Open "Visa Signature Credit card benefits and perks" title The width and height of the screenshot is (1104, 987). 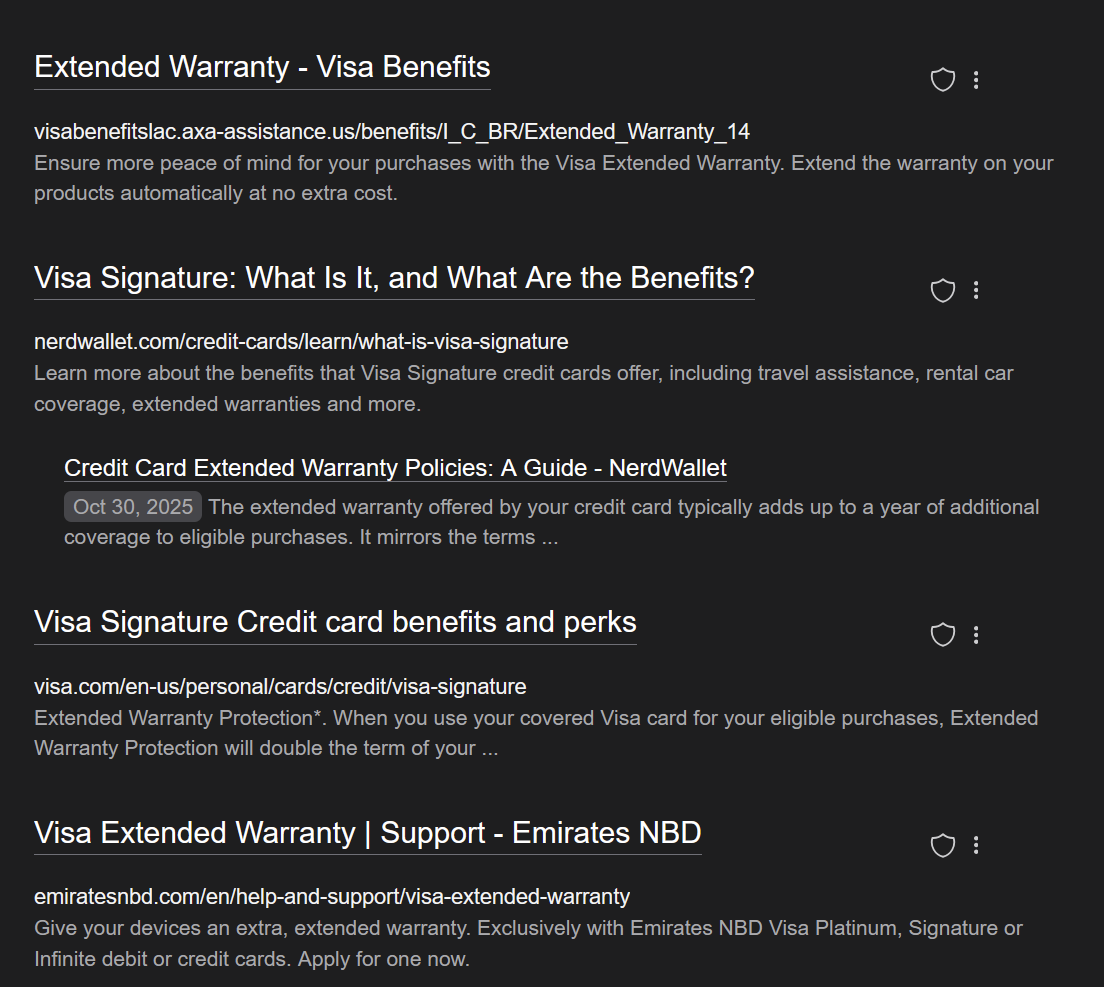pos(335,622)
